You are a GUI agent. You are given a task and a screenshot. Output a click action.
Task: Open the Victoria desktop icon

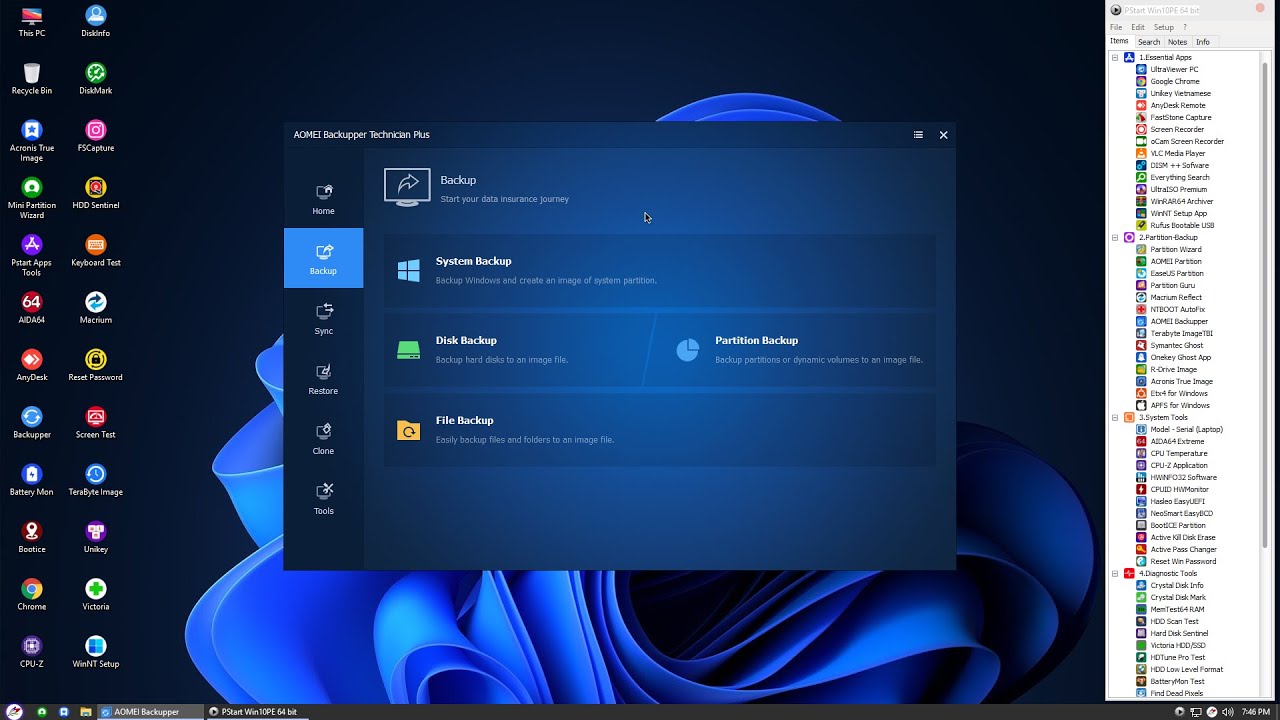point(96,595)
